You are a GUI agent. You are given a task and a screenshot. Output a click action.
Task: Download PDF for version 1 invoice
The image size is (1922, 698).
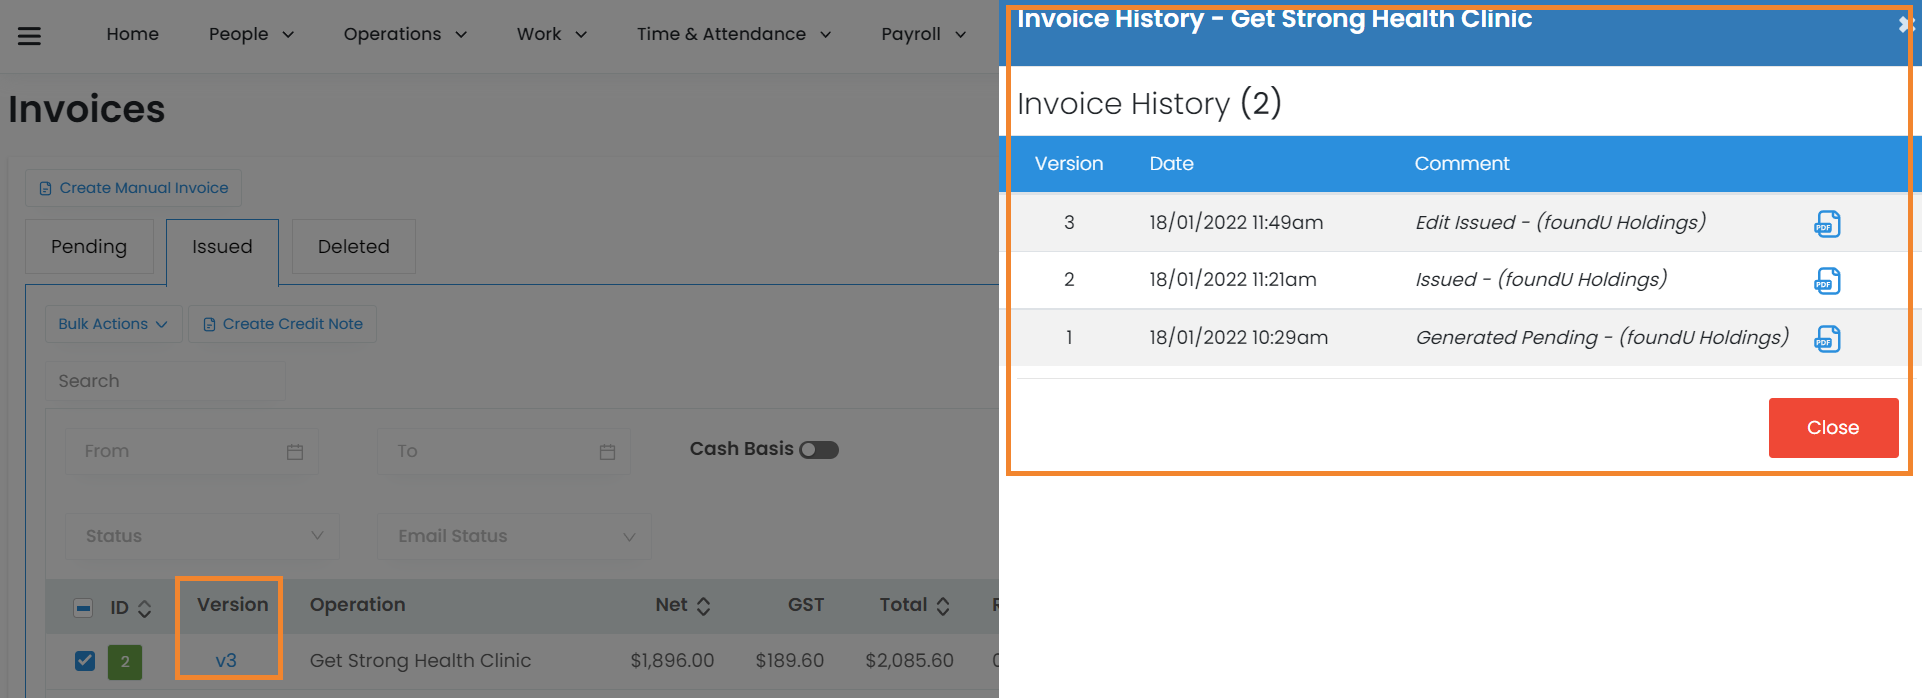[x=1827, y=339]
